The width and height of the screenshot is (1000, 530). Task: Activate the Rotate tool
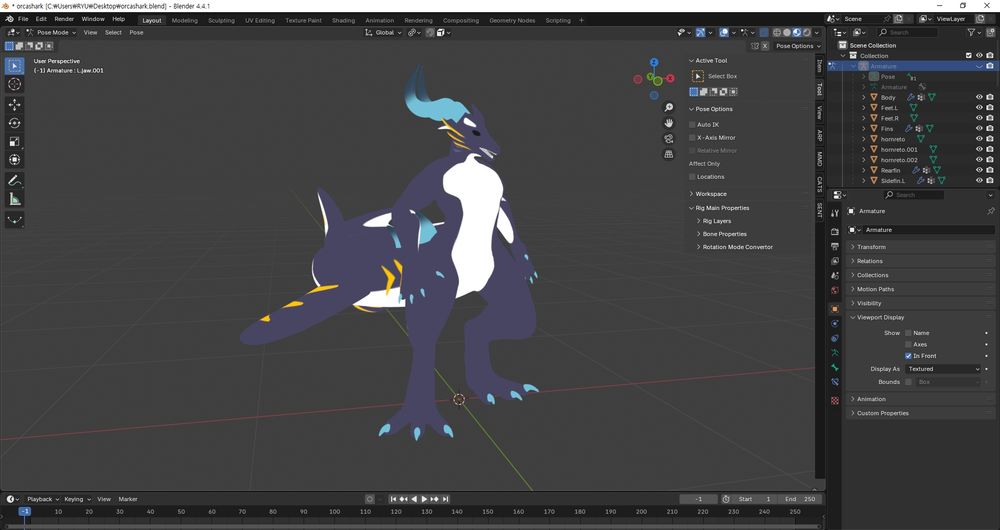click(15, 123)
